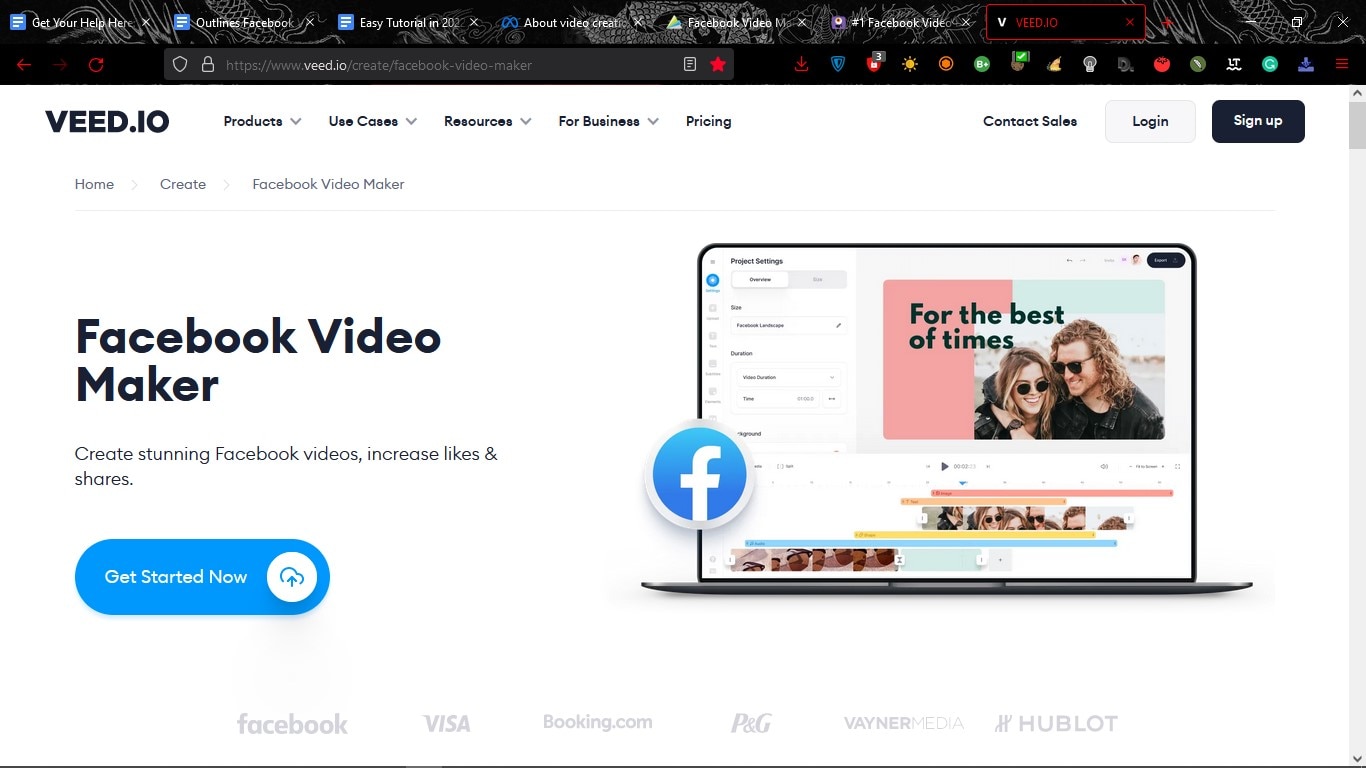
Task: Open the browser hamburger menu
Action: [1342, 65]
